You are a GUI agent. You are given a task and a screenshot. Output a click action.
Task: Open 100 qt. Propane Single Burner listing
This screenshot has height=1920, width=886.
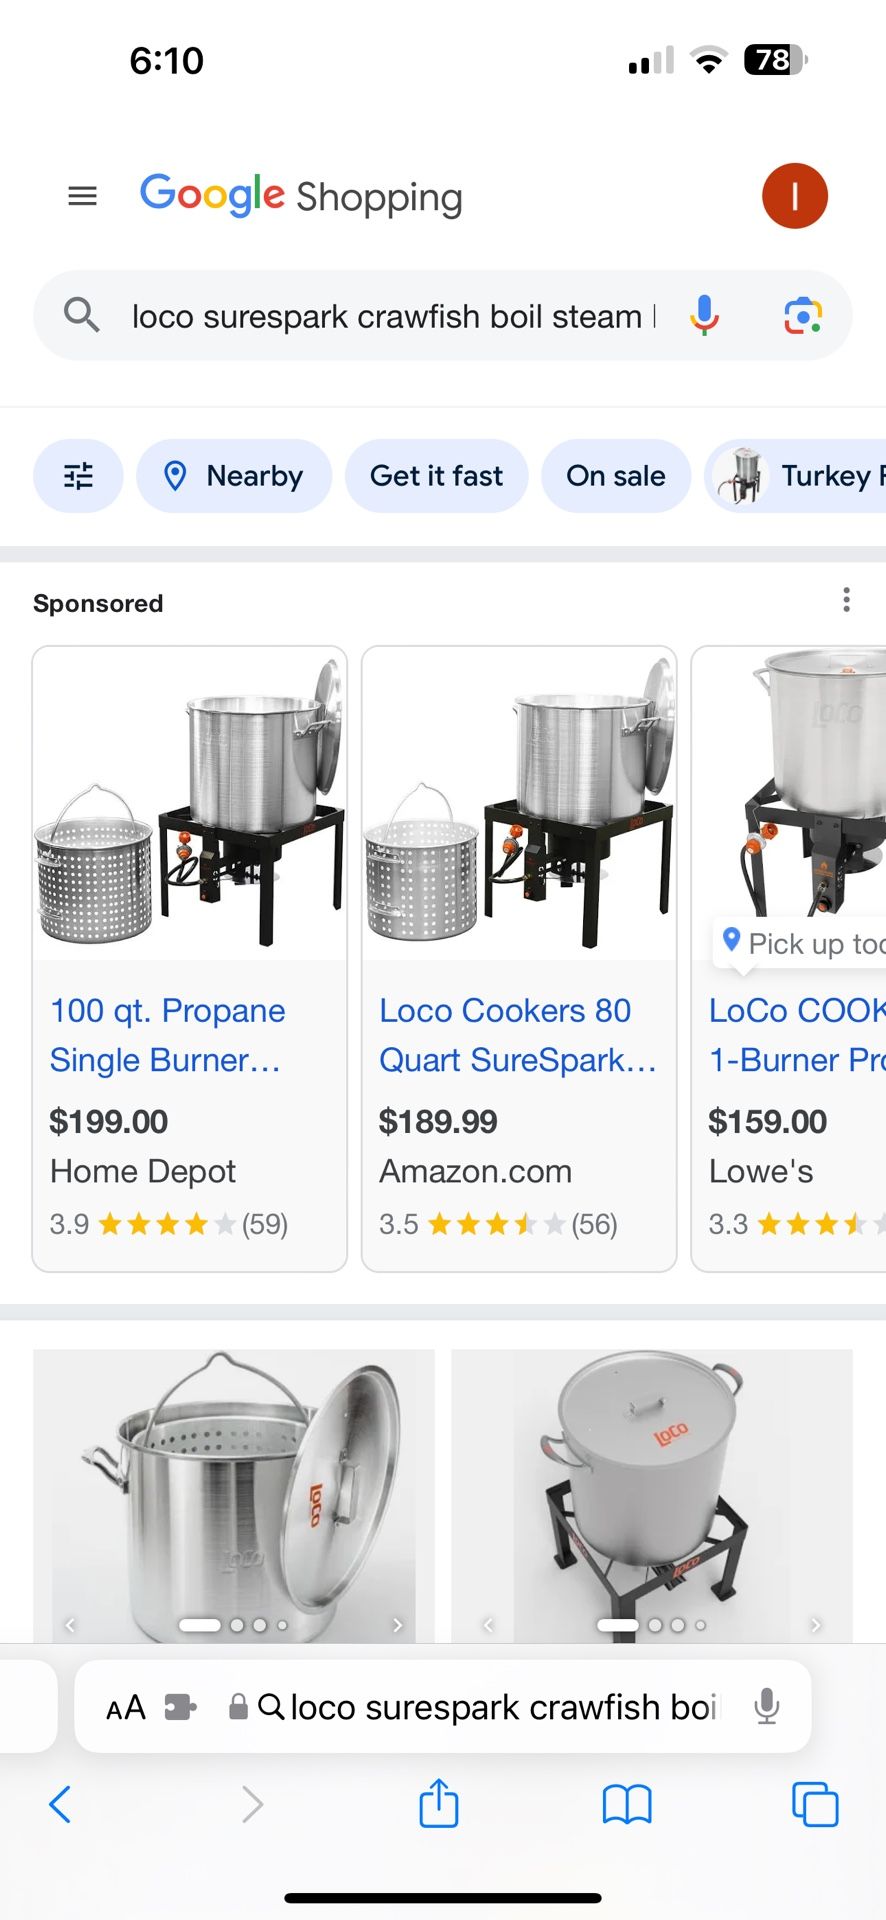(167, 1035)
